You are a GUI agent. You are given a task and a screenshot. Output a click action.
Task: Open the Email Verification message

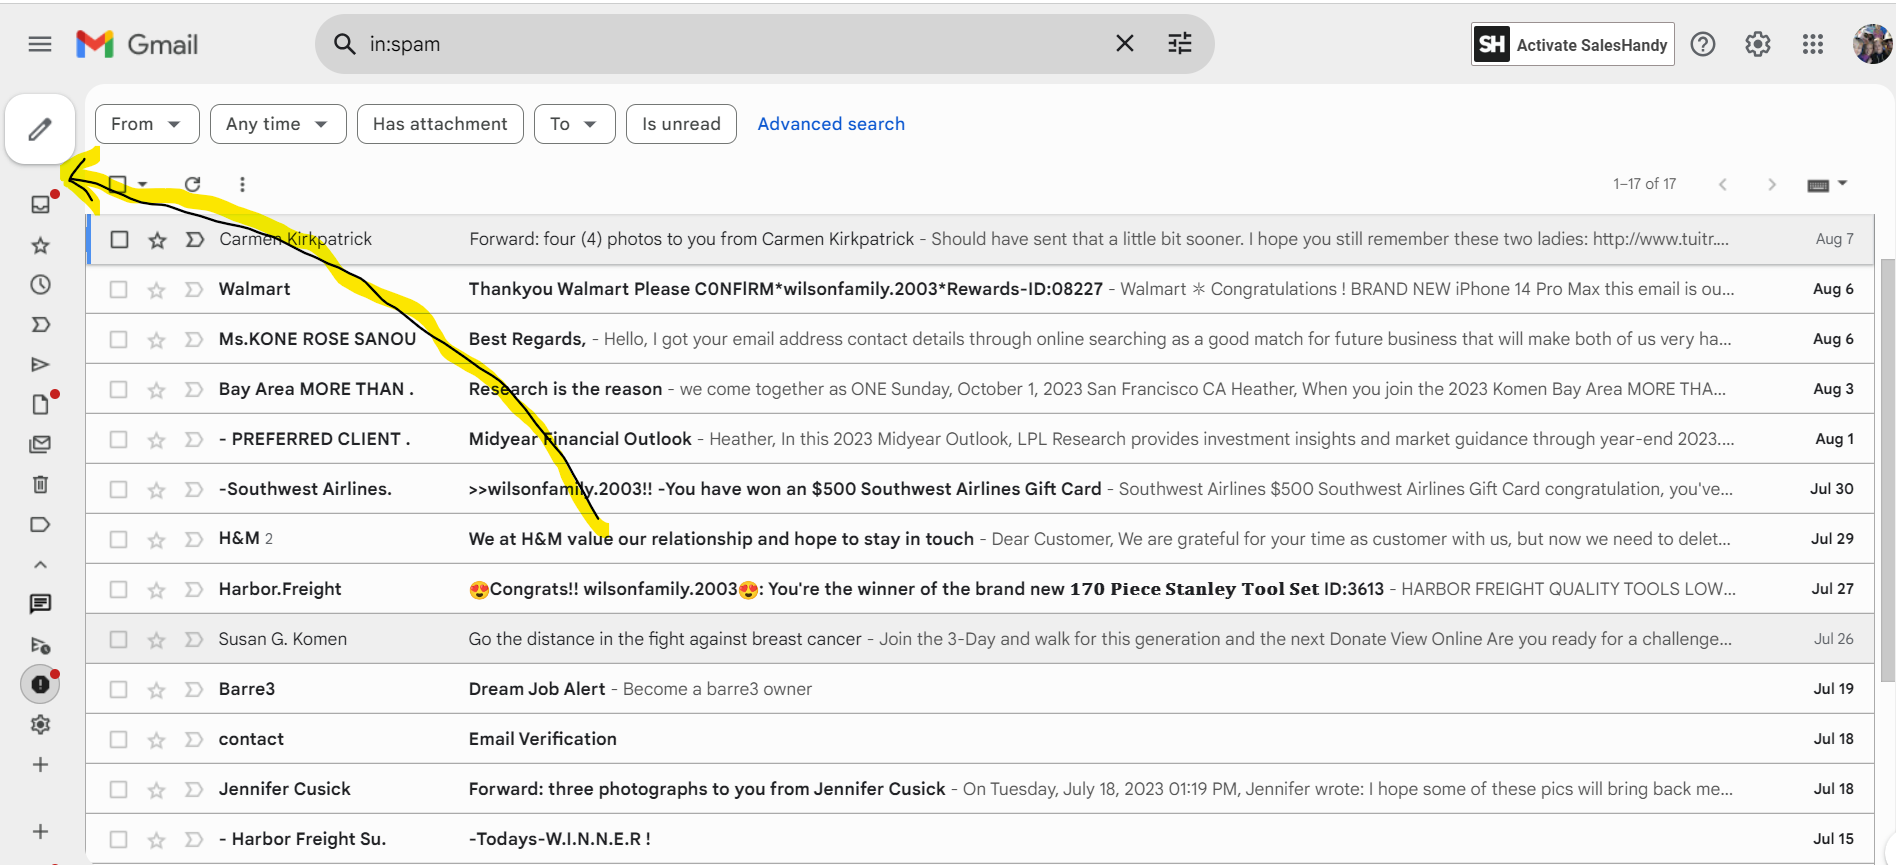[x=980, y=739]
